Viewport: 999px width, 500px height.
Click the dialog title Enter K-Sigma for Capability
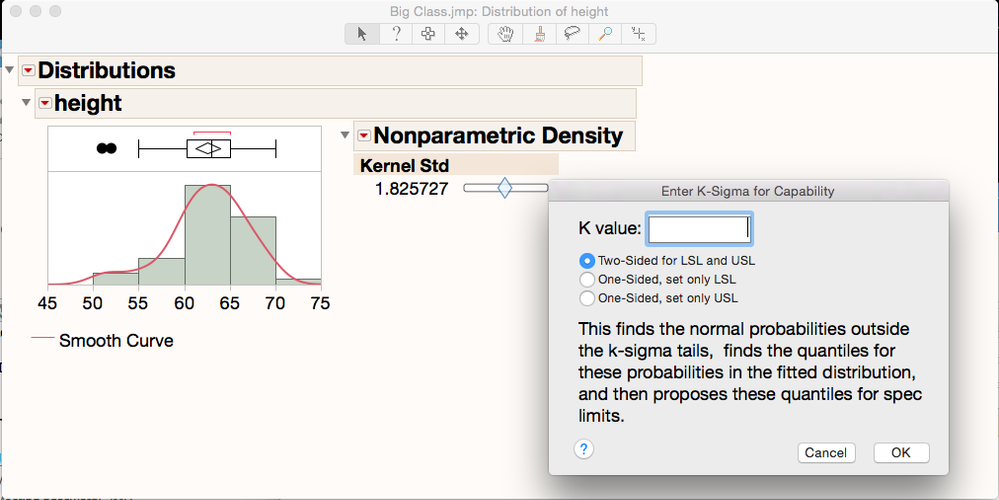747,191
